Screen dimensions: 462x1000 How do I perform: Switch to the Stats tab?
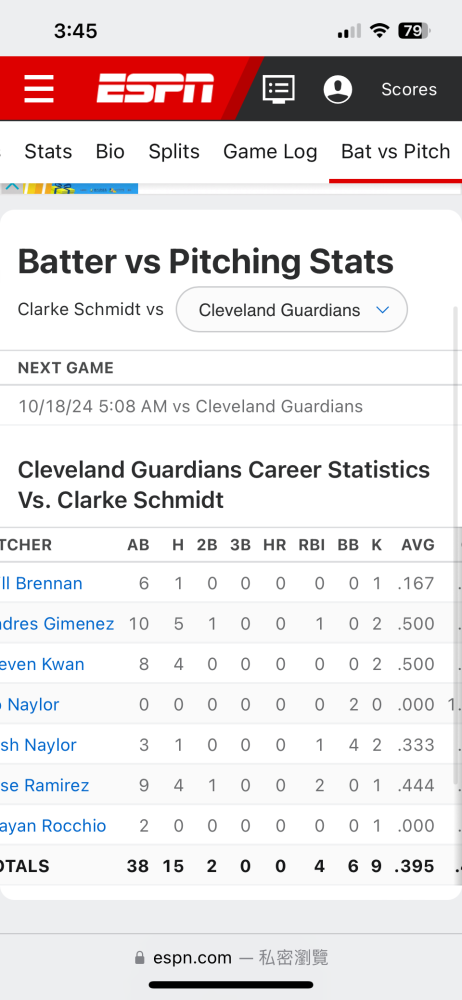[x=48, y=151]
